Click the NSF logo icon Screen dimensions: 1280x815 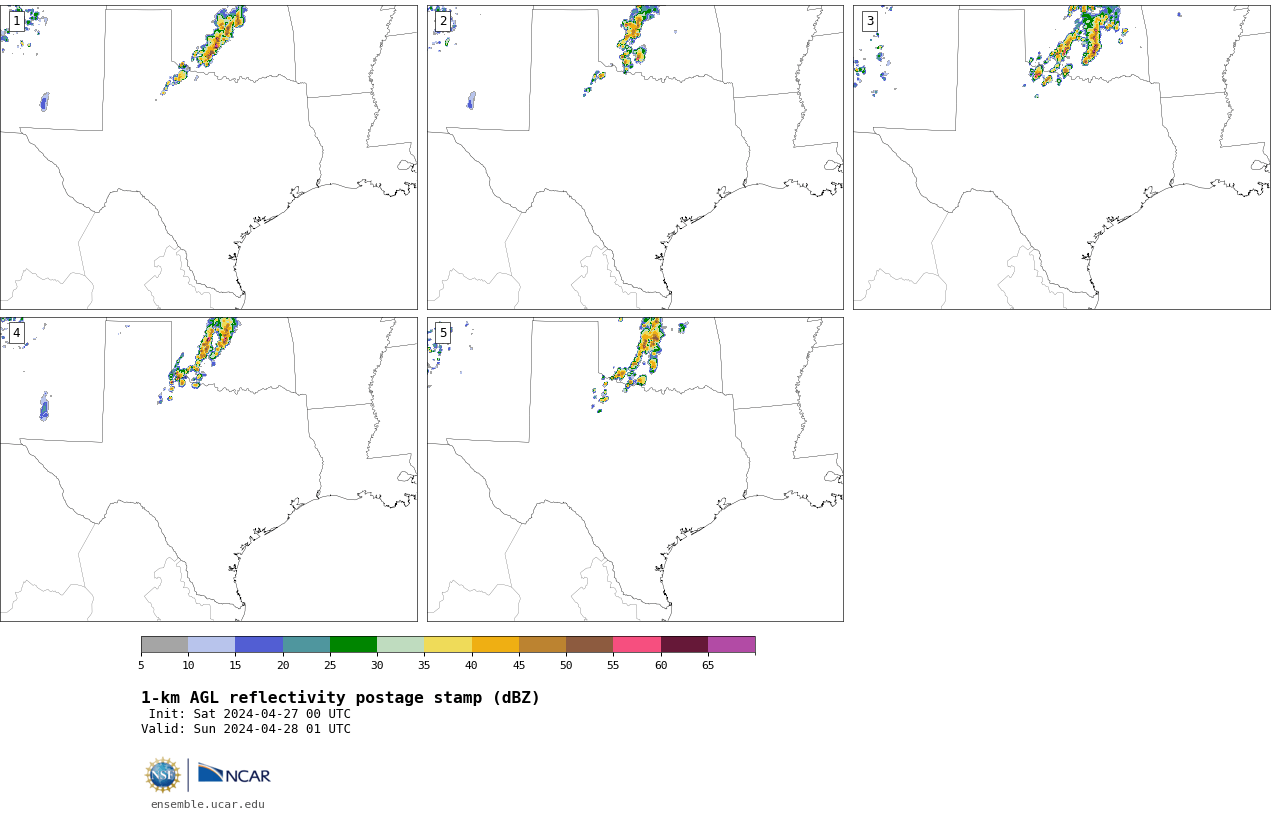tap(163, 775)
